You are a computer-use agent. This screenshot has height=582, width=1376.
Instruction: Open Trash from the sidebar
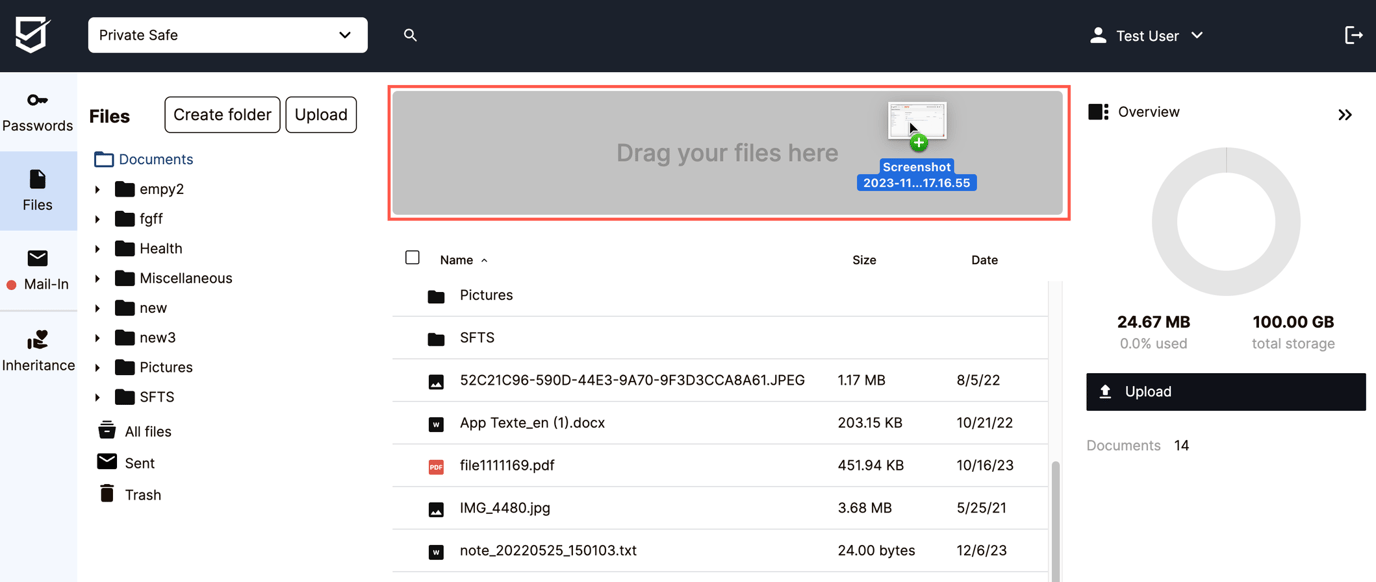click(141, 494)
